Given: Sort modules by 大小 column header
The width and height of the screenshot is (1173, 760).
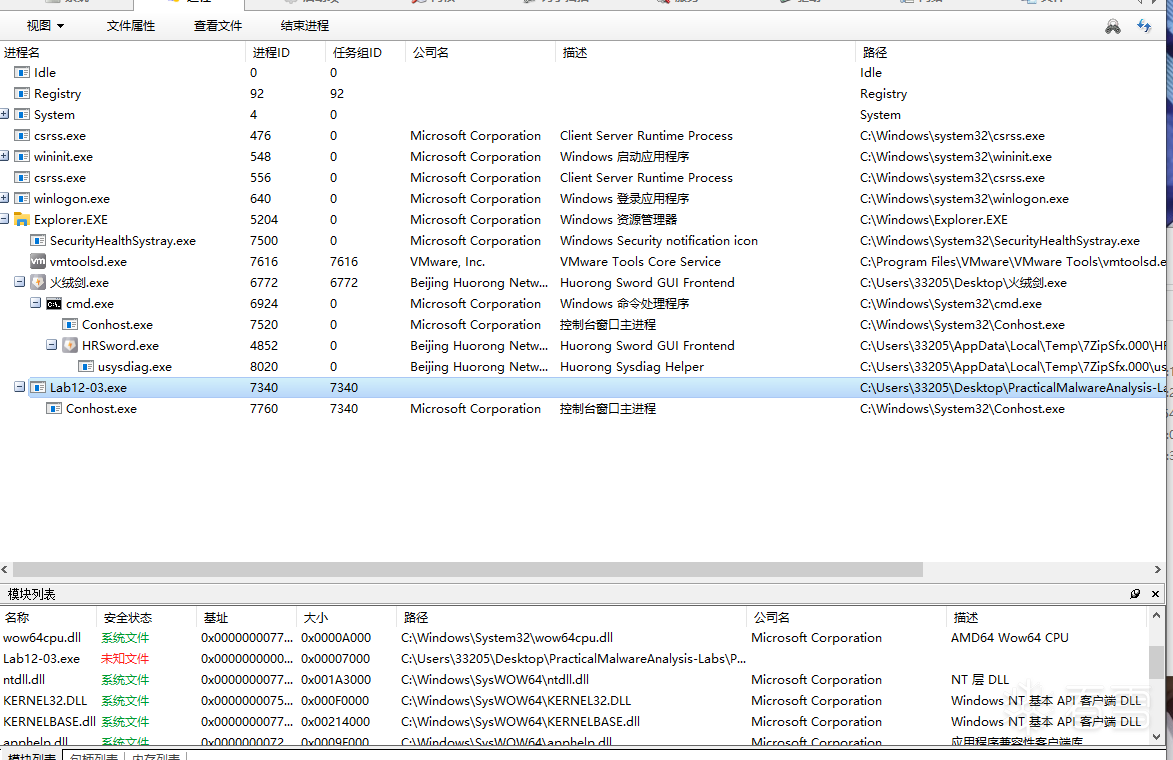Looking at the screenshot, I should [346, 618].
